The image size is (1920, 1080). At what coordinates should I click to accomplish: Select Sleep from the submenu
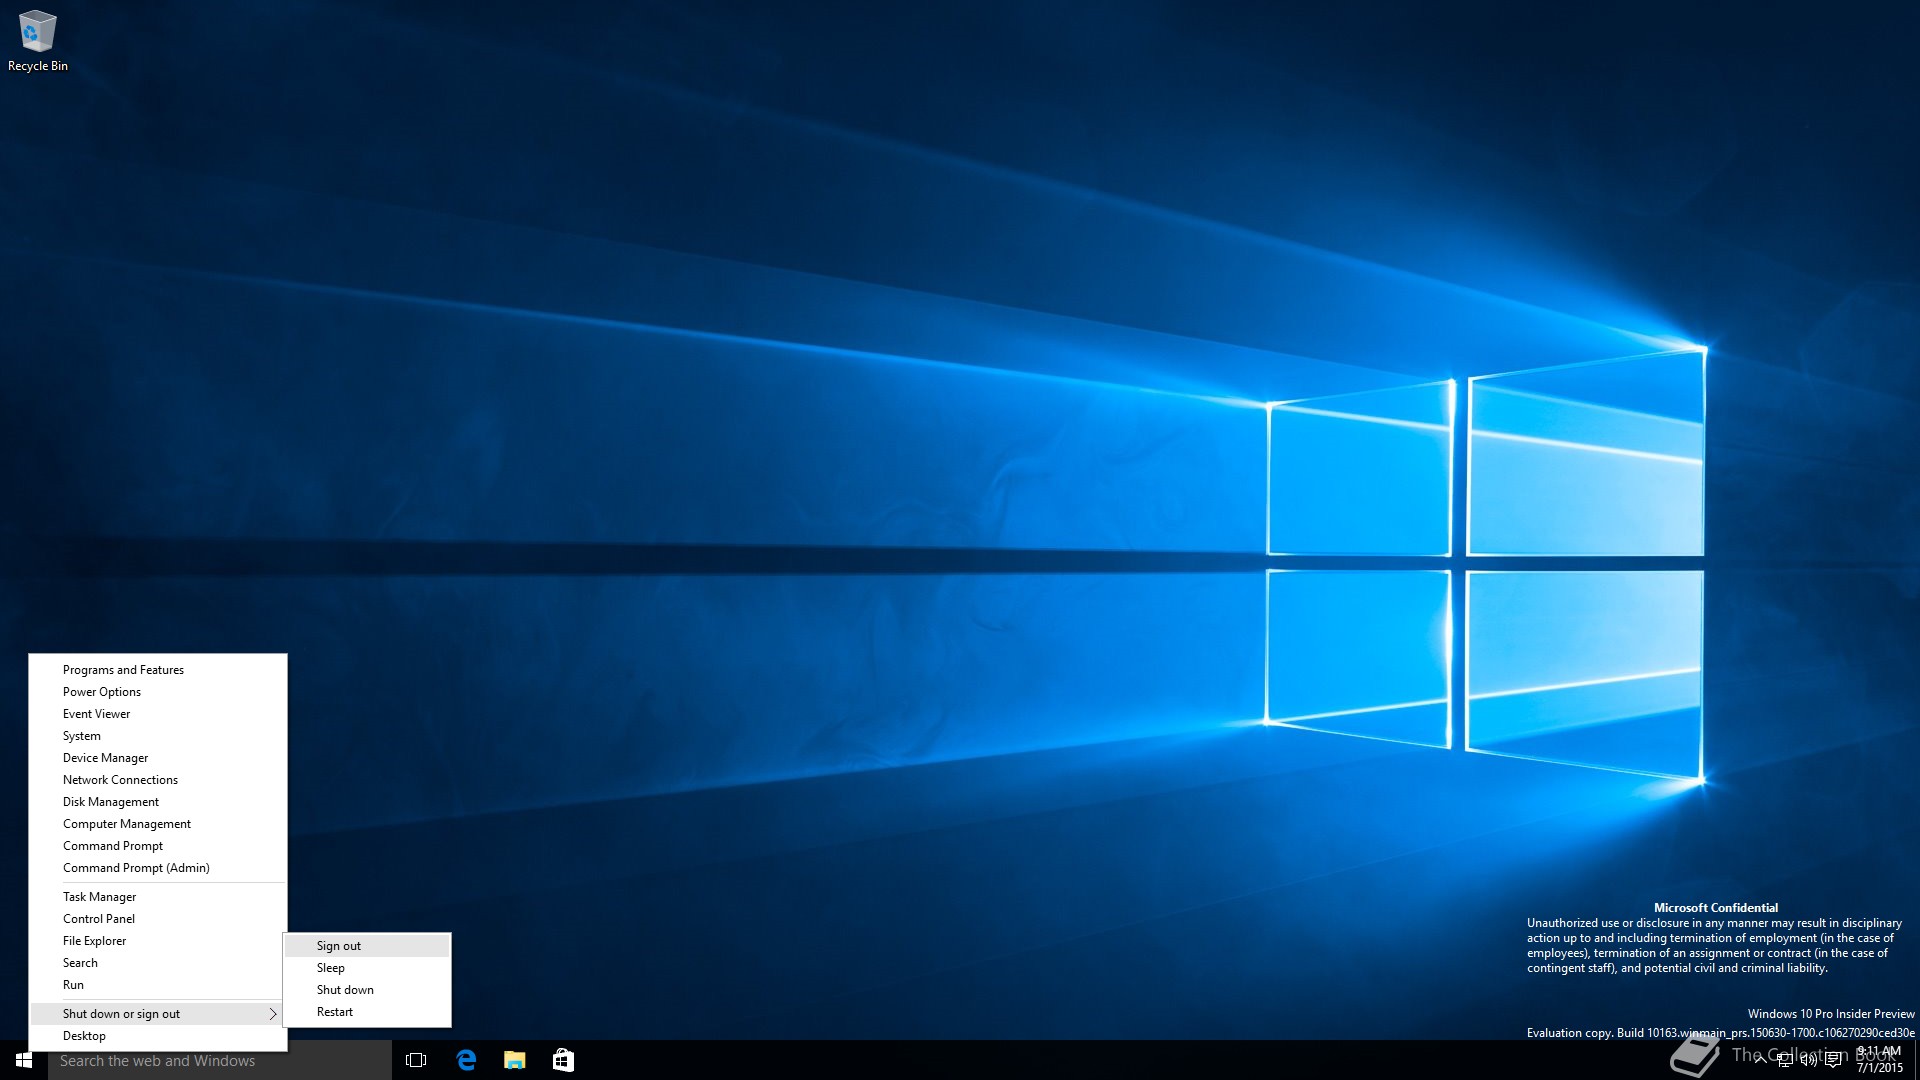point(331,968)
